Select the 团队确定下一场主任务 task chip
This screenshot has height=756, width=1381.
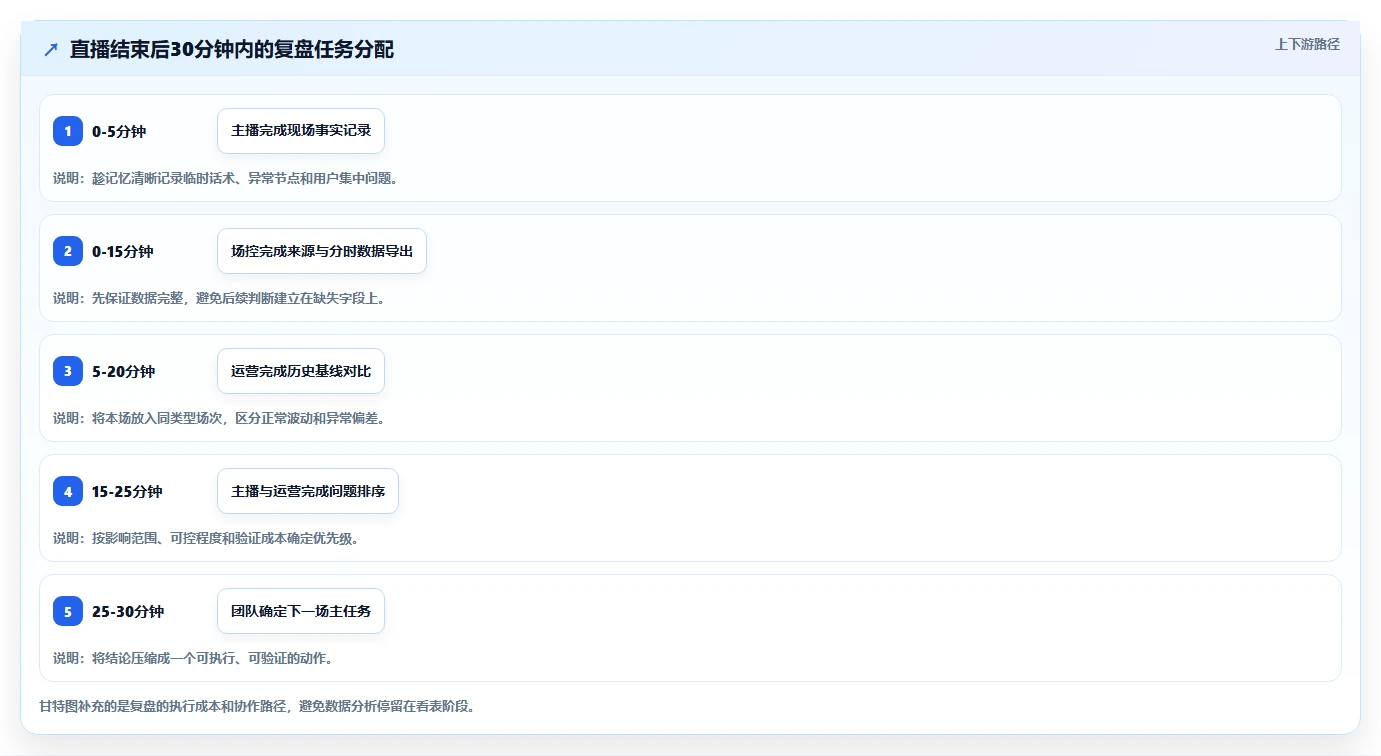tap(301, 611)
